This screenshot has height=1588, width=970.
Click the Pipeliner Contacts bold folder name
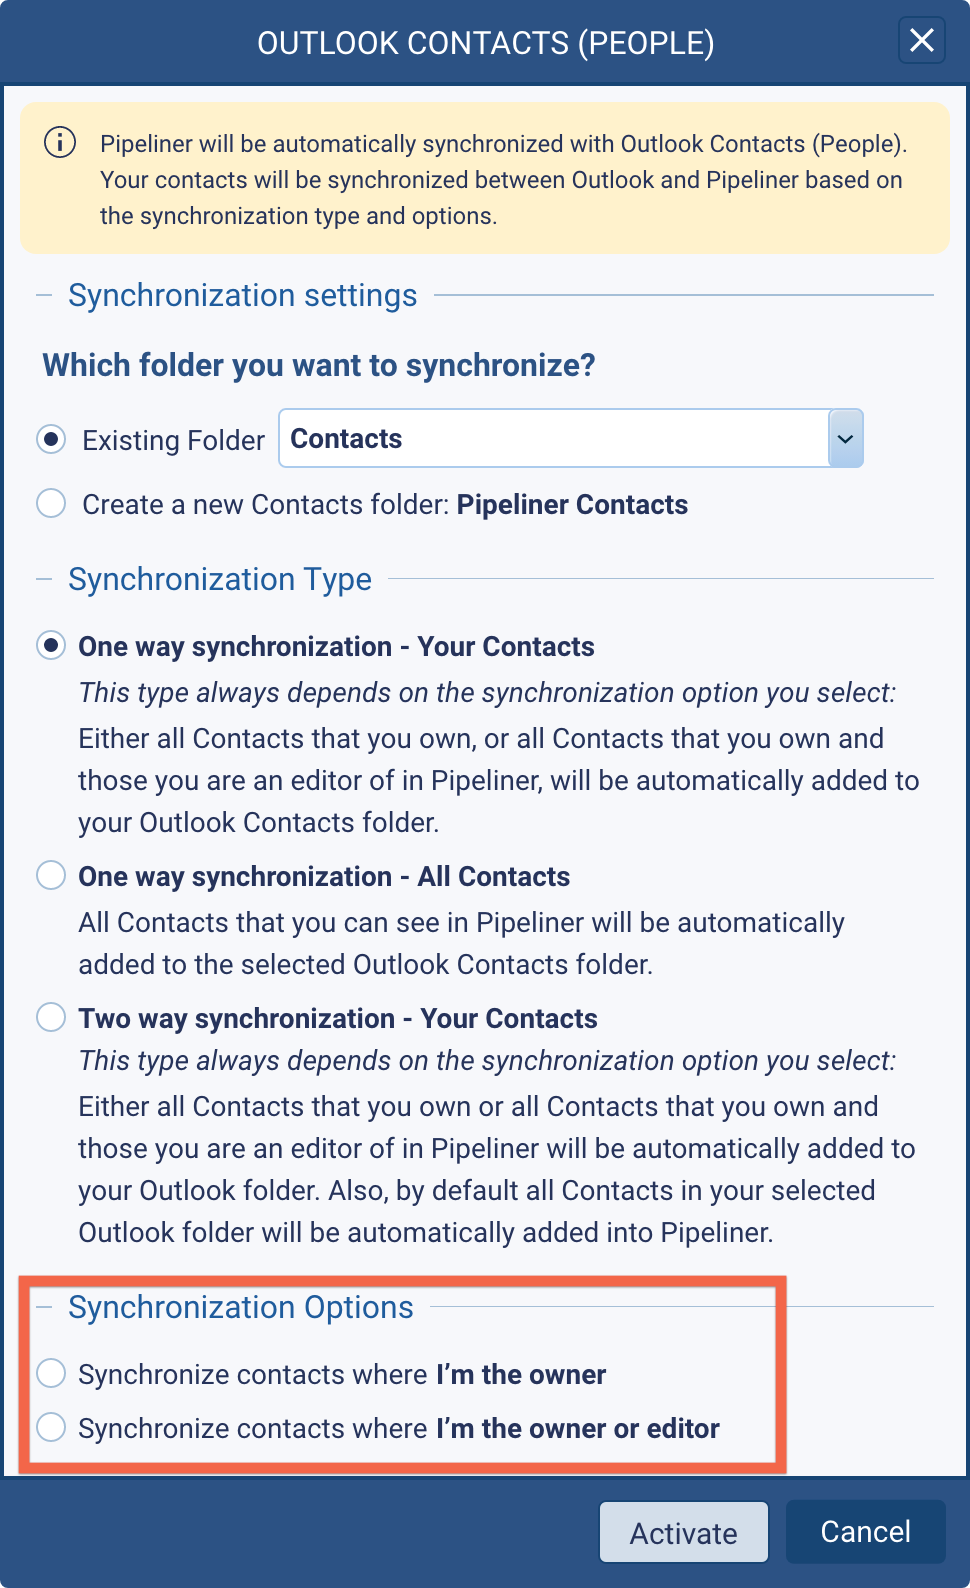[572, 504]
